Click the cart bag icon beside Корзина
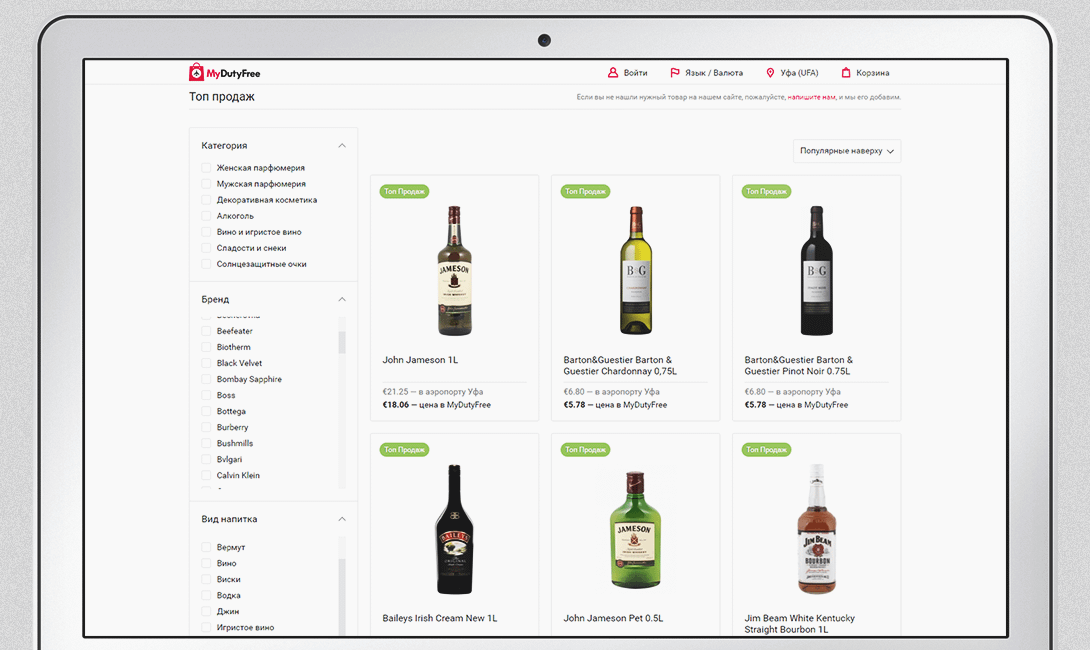 845,72
